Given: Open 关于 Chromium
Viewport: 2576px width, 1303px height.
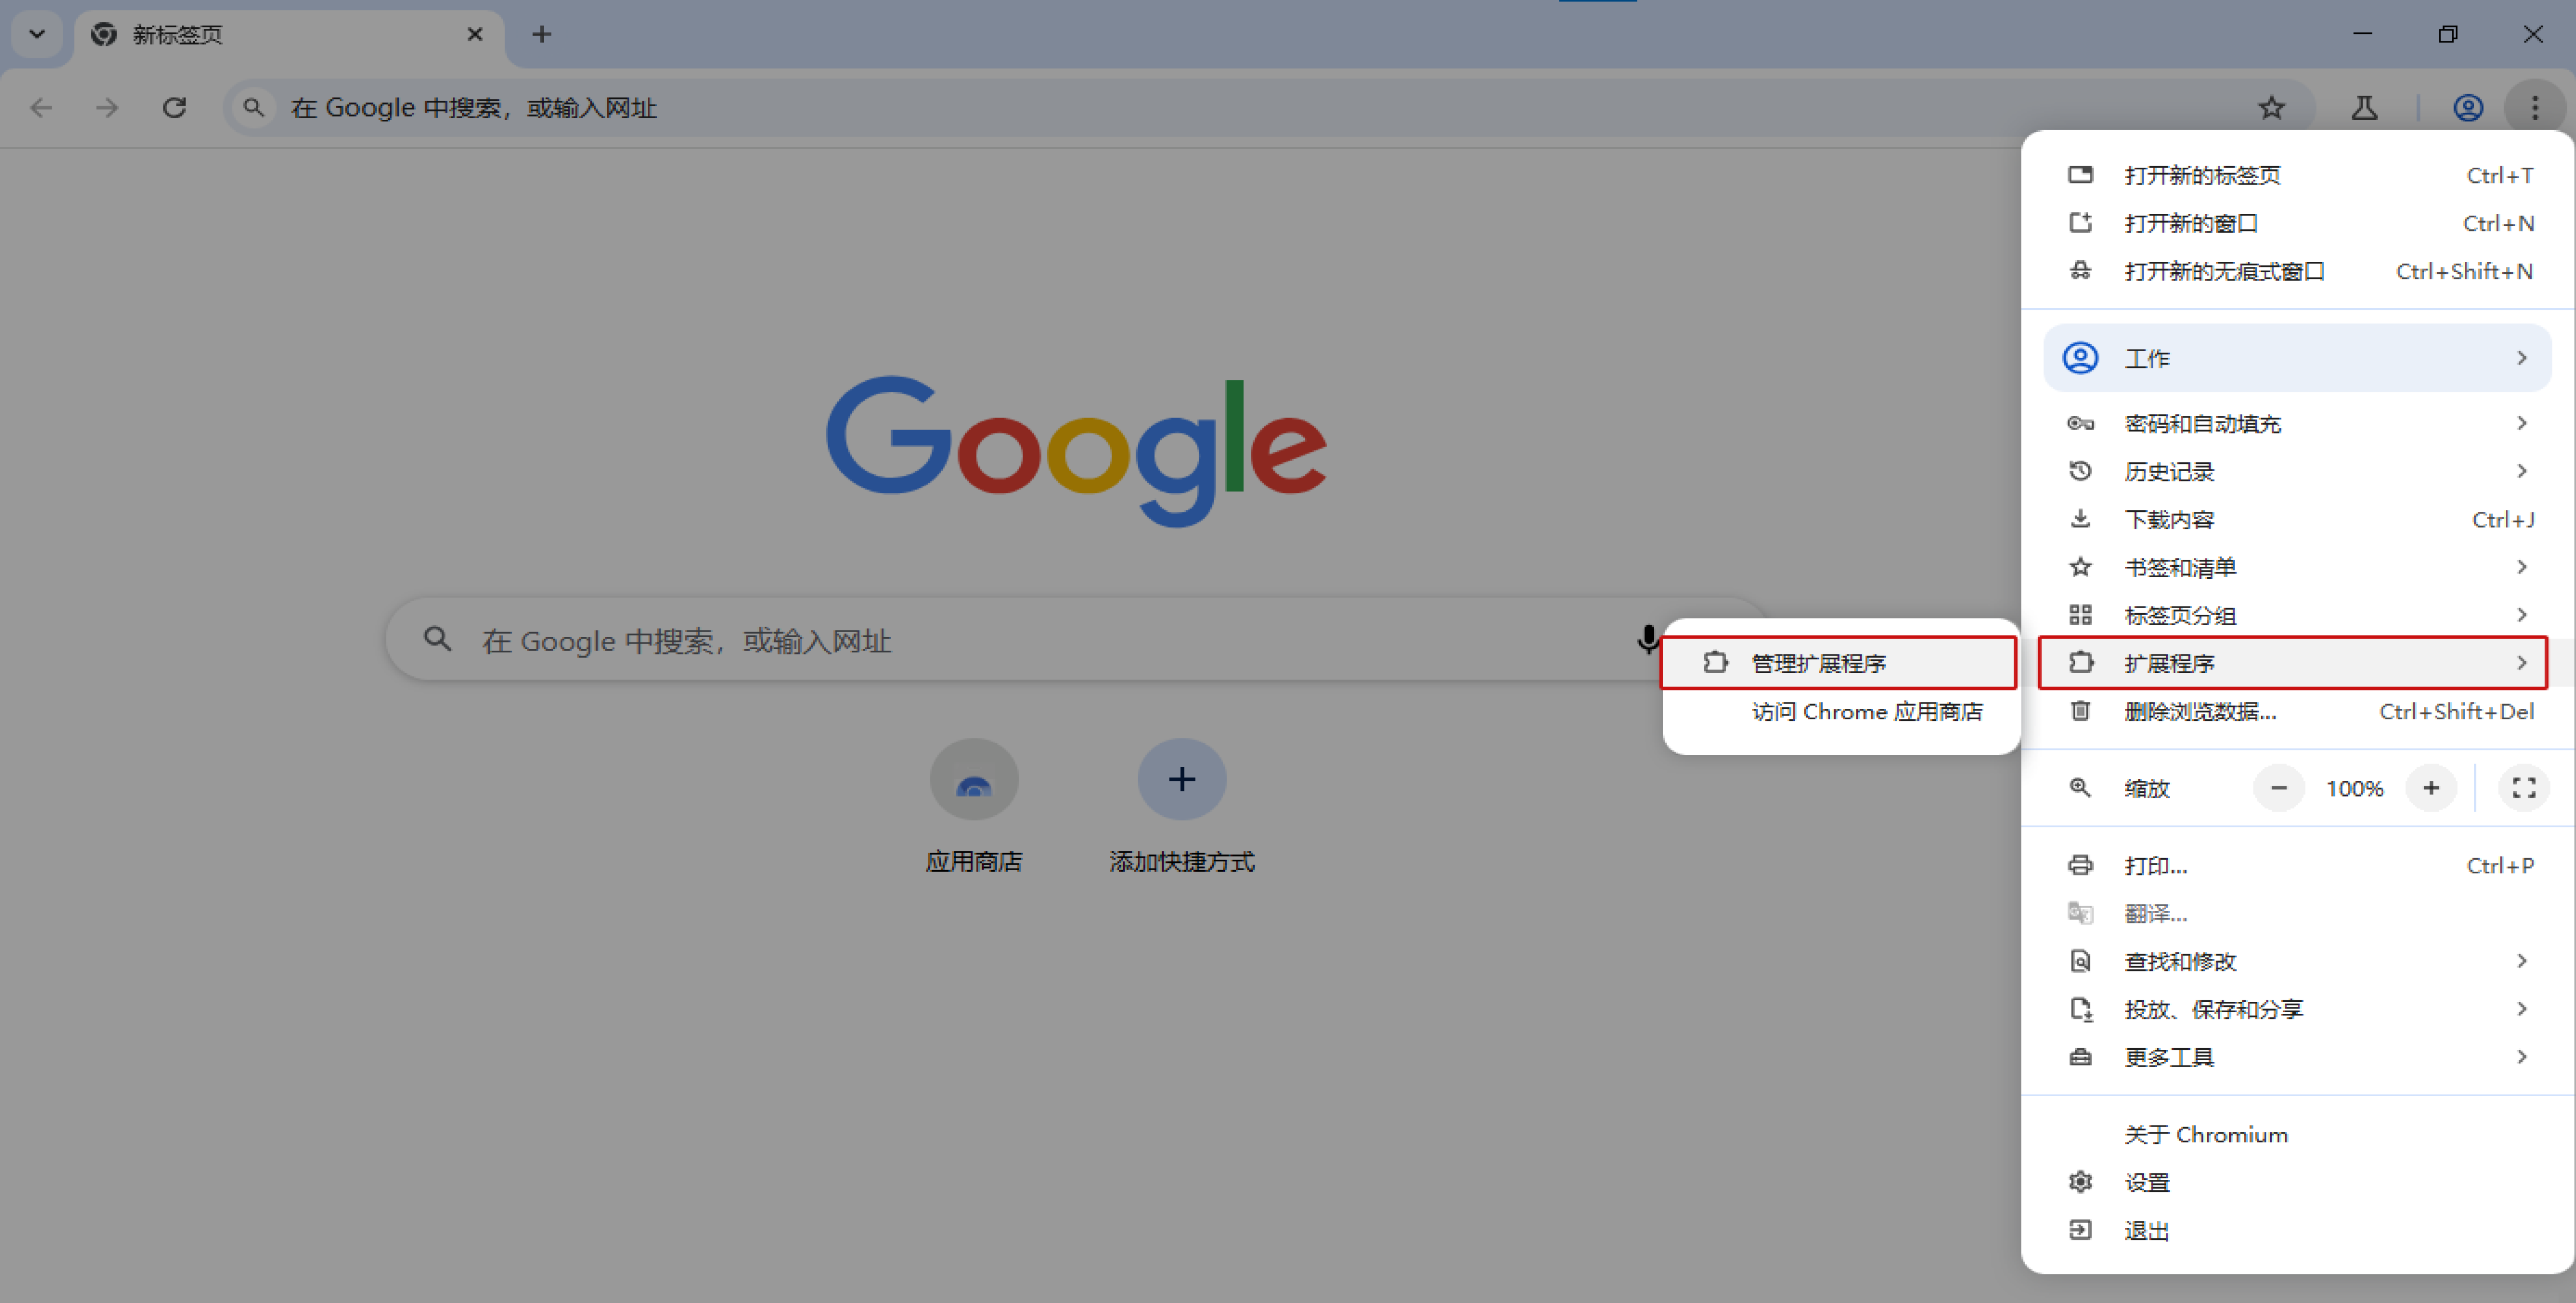Looking at the screenshot, I should click(2297, 1134).
